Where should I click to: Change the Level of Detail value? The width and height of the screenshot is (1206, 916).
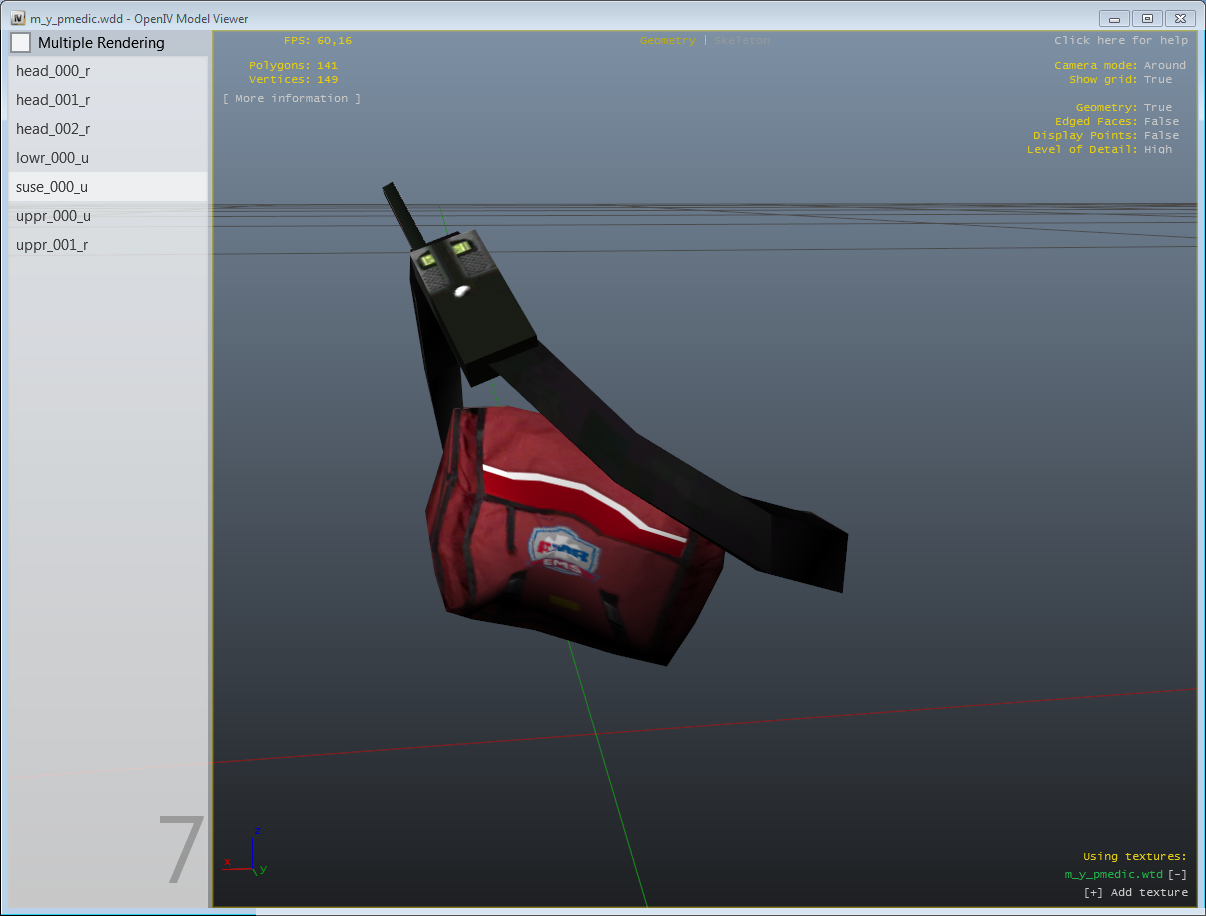(1157, 150)
